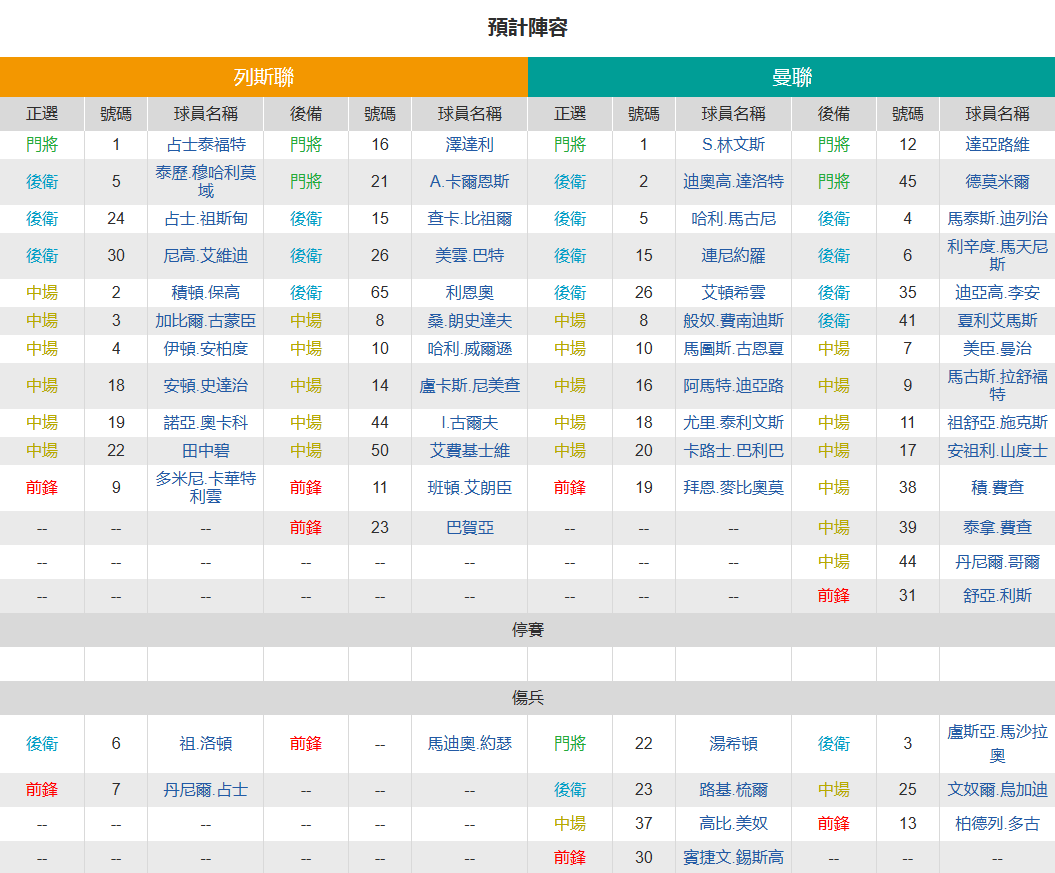This screenshot has width=1055, height=873.
Task: Open player link 占士泰福特
Action: tap(205, 145)
